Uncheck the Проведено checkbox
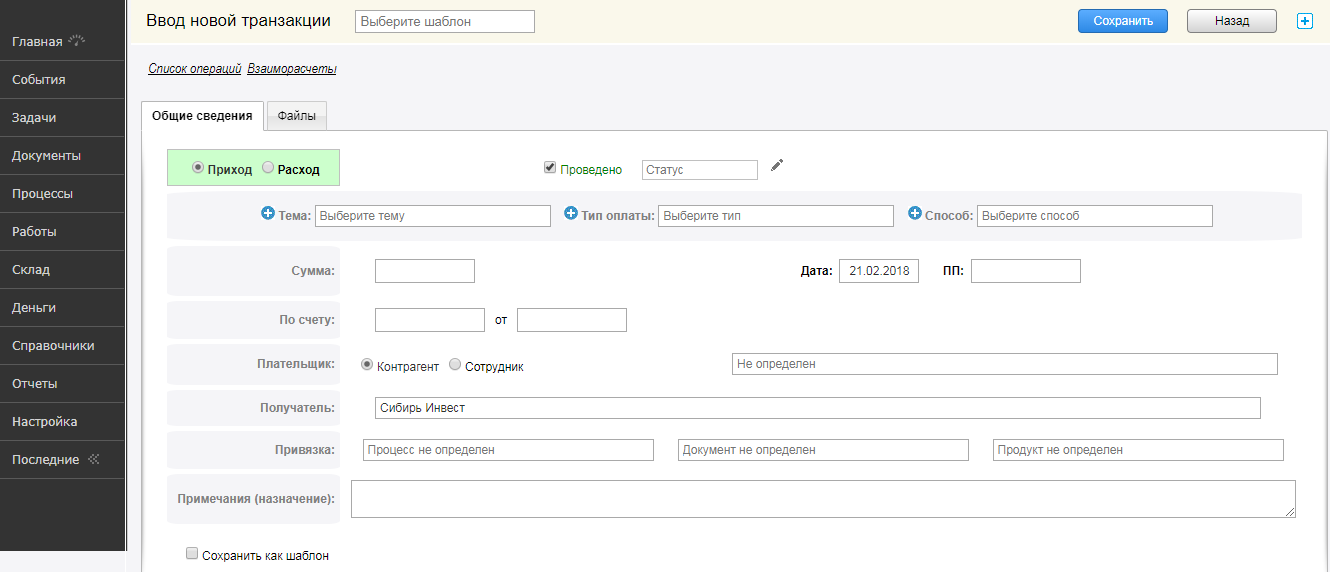This screenshot has height=572, width=1330. pyautogui.click(x=550, y=168)
